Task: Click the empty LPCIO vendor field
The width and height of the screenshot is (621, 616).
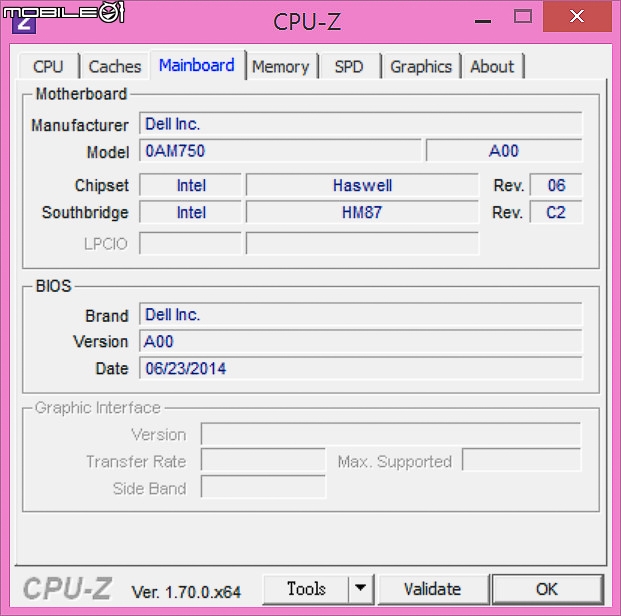Action: (x=190, y=243)
